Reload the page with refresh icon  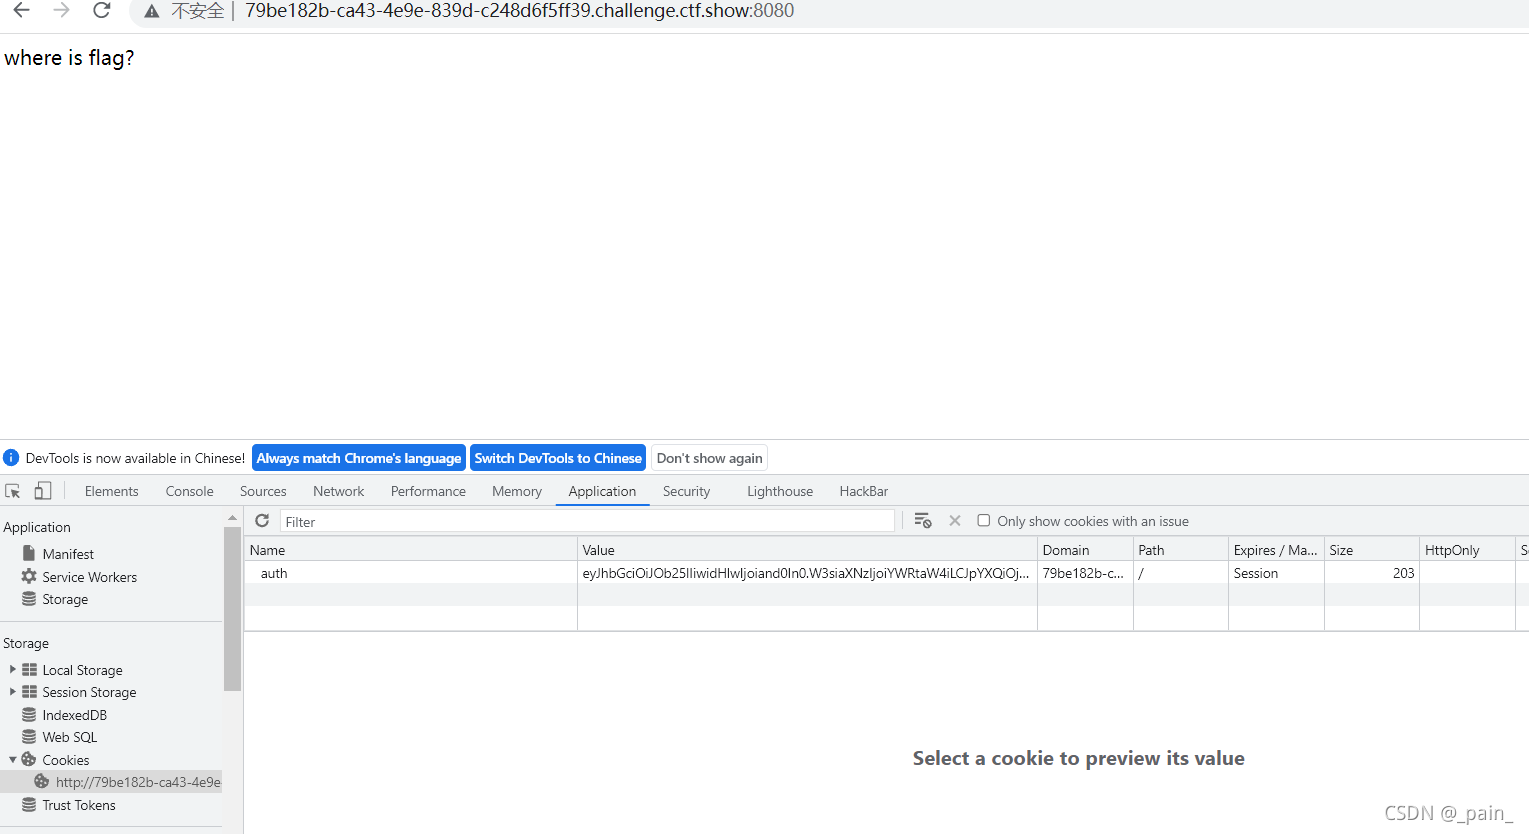(x=101, y=11)
